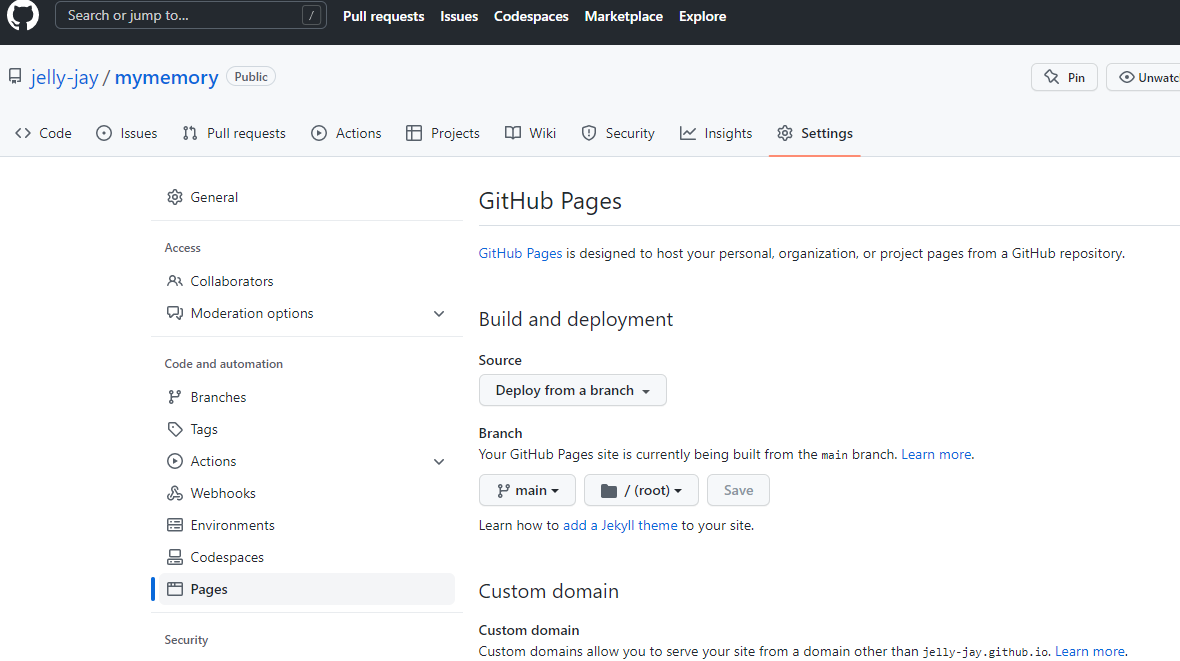Expand the Moderation options chevron
Viewport: 1180px width, 661px height.
[439, 314]
